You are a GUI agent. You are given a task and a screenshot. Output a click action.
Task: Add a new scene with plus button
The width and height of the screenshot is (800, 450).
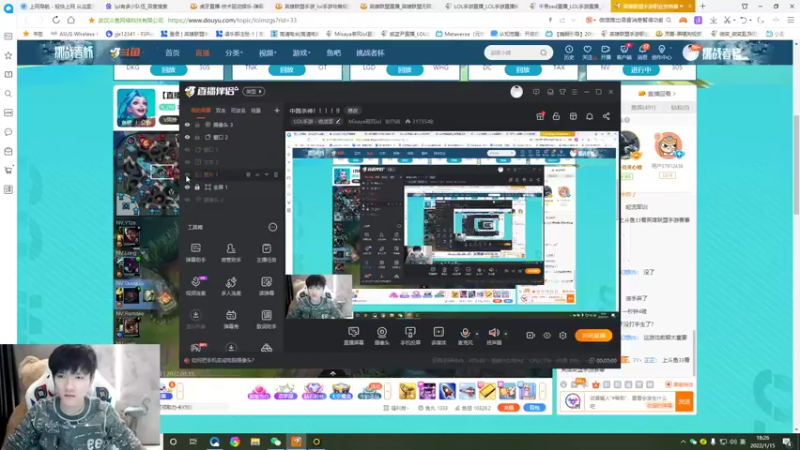(277, 110)
